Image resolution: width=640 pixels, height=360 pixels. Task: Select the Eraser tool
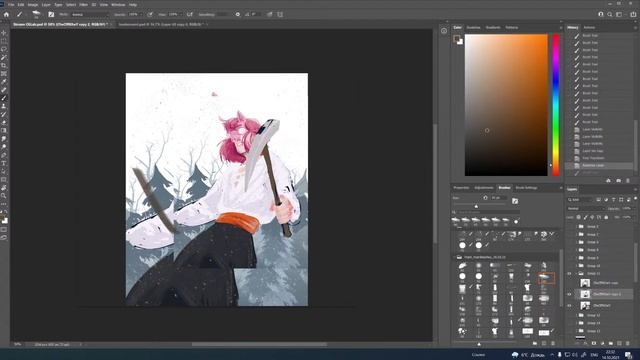(x=4, y=122)
